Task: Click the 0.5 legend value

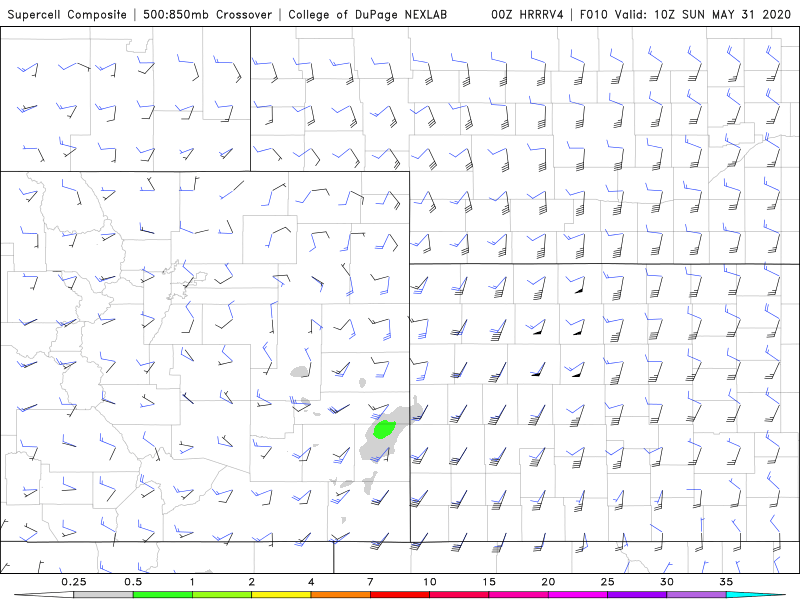Action: coord(133,582)
